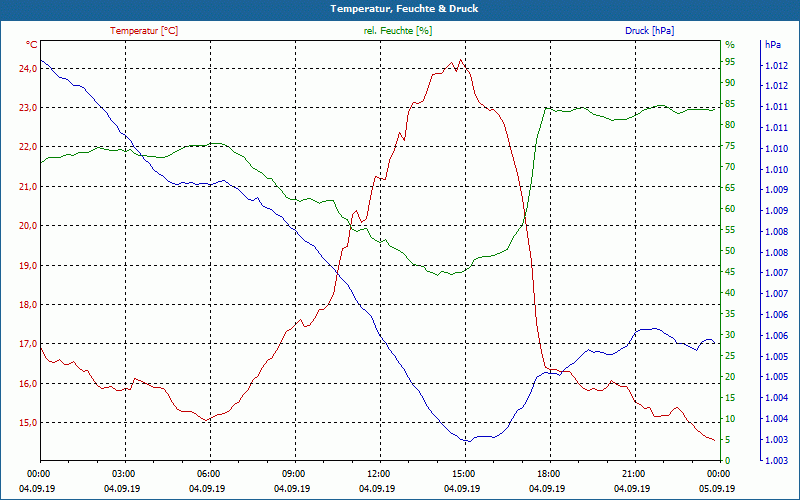Click the green '50' humidity axis value
This screenshot has width=800, height=500.
click(x=730, y=251)
